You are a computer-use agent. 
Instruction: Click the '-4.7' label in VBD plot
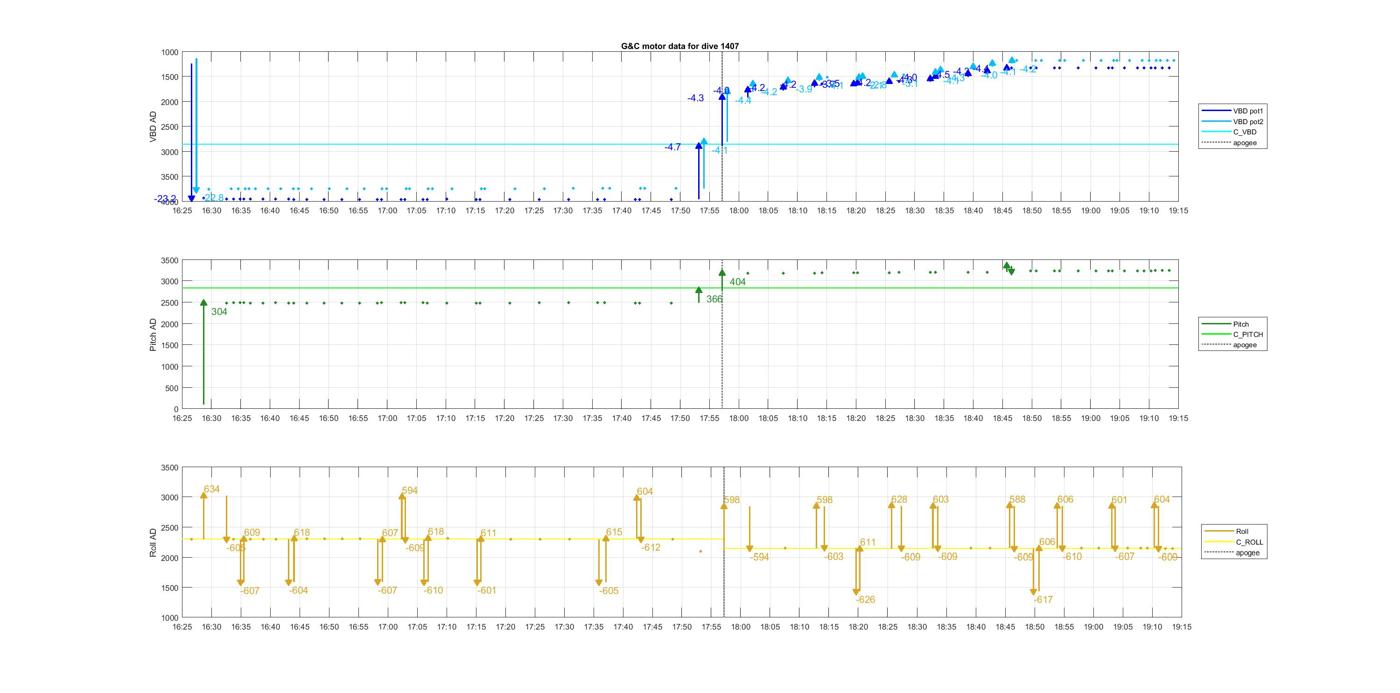click(673, 147)
